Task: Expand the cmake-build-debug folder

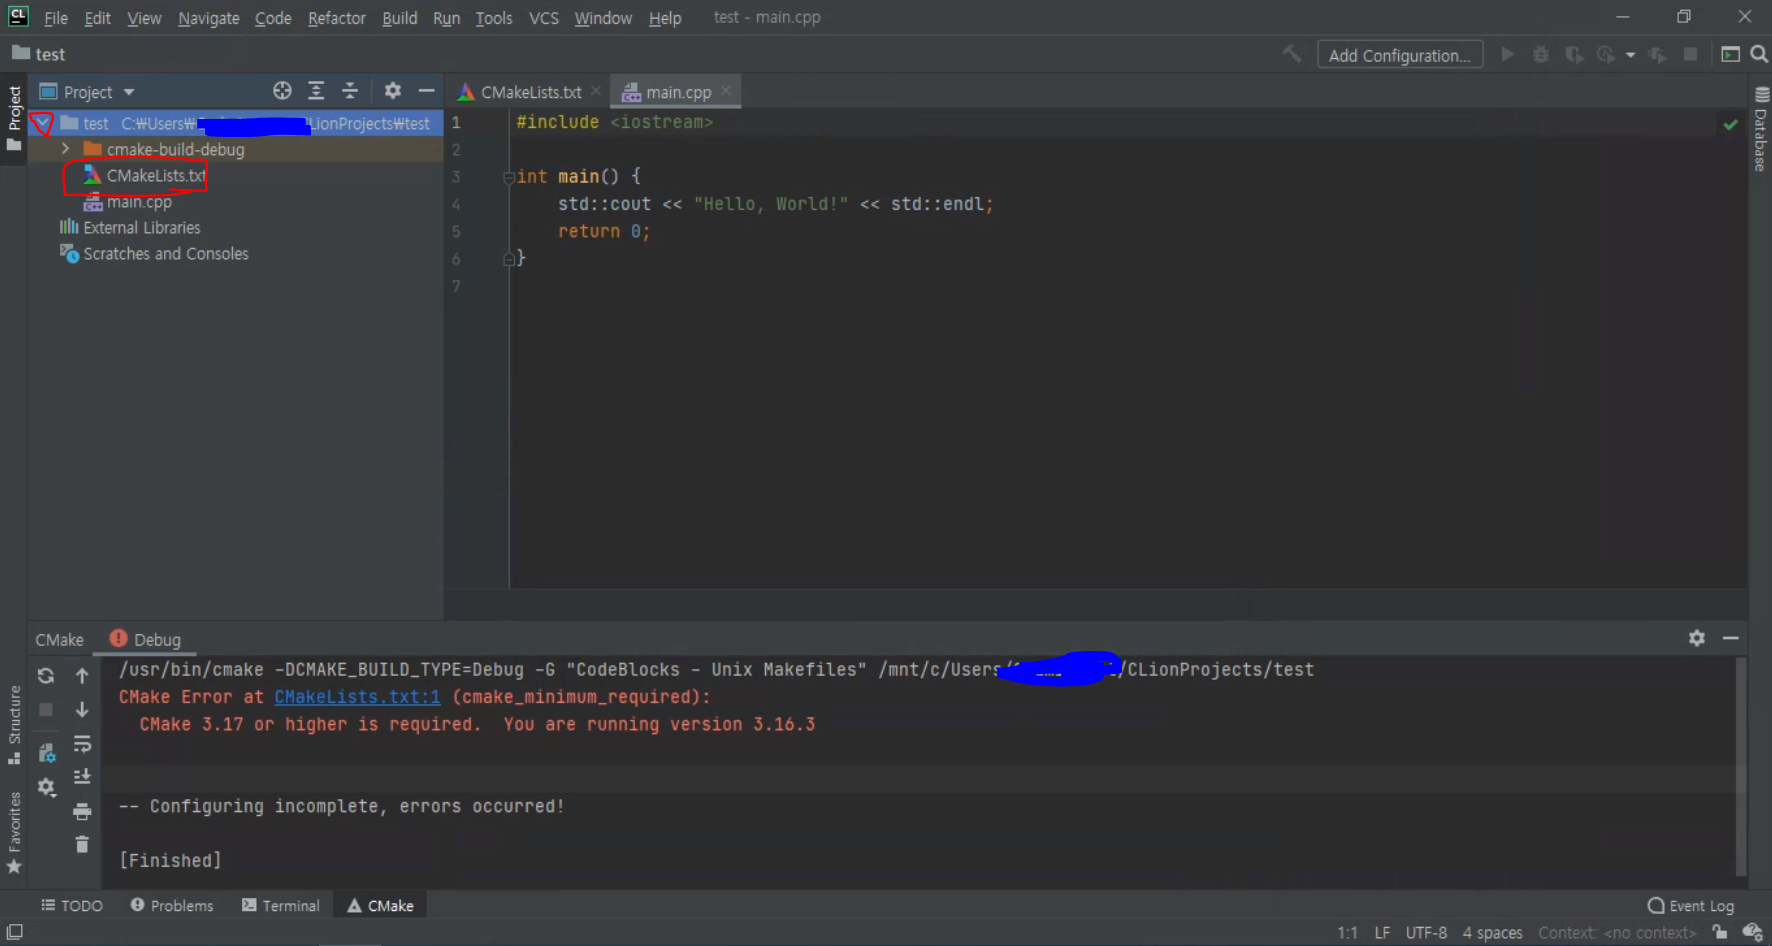Action: (65, 148)
